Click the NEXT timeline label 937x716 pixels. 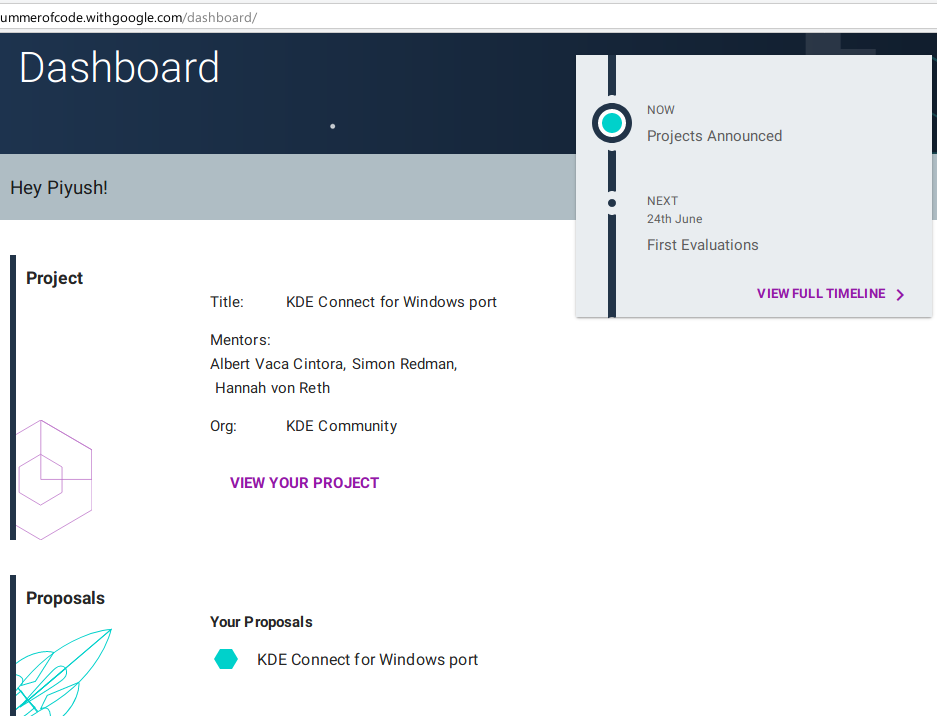(x=662, y=201)
